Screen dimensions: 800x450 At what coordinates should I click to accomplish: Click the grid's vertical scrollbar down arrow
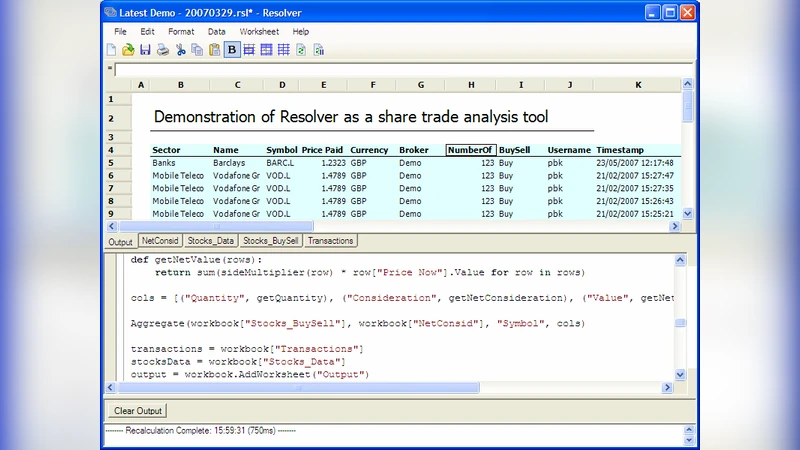(x=687, y=213)
